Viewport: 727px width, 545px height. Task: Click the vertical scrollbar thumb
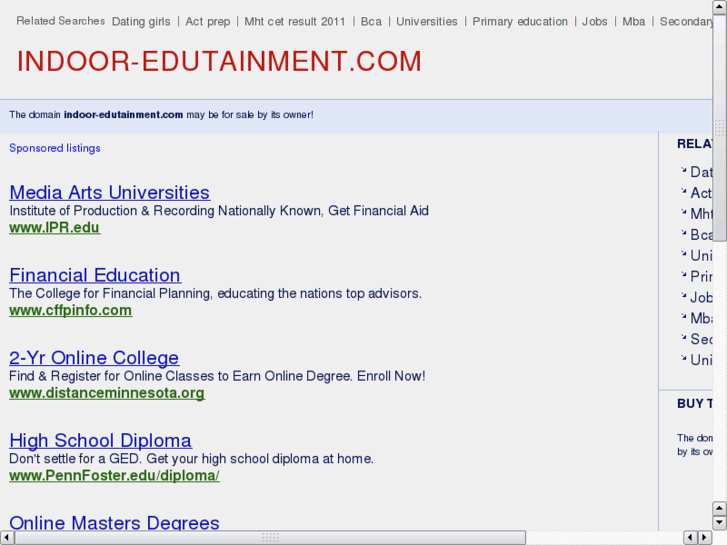pyautogui.click(x=720, y=128)
